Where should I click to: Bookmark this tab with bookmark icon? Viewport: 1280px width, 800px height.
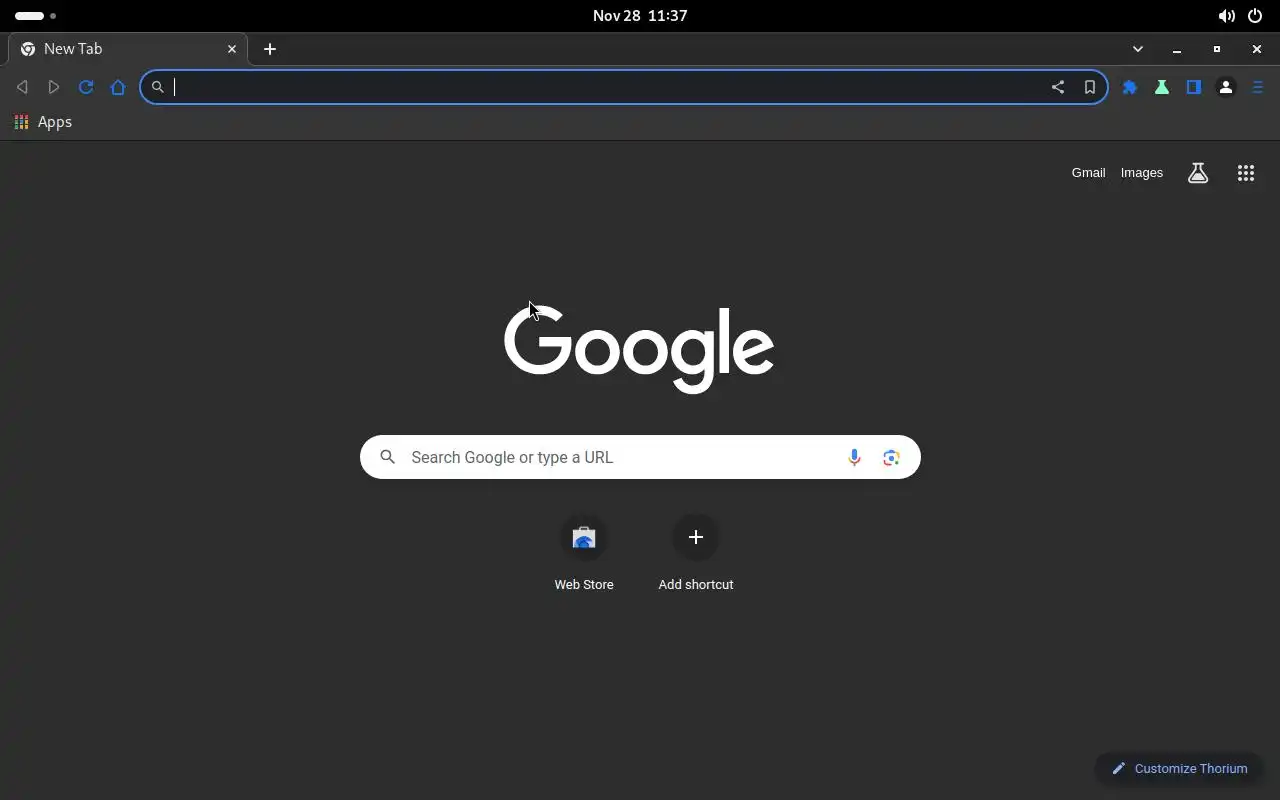tap(1090, 87)
